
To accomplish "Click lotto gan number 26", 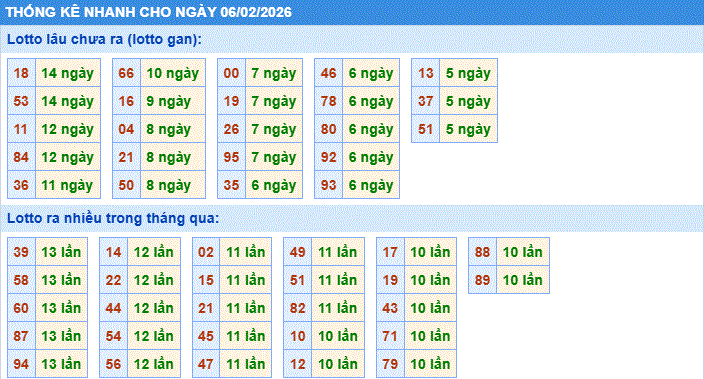I will click(x=231, y=129).
